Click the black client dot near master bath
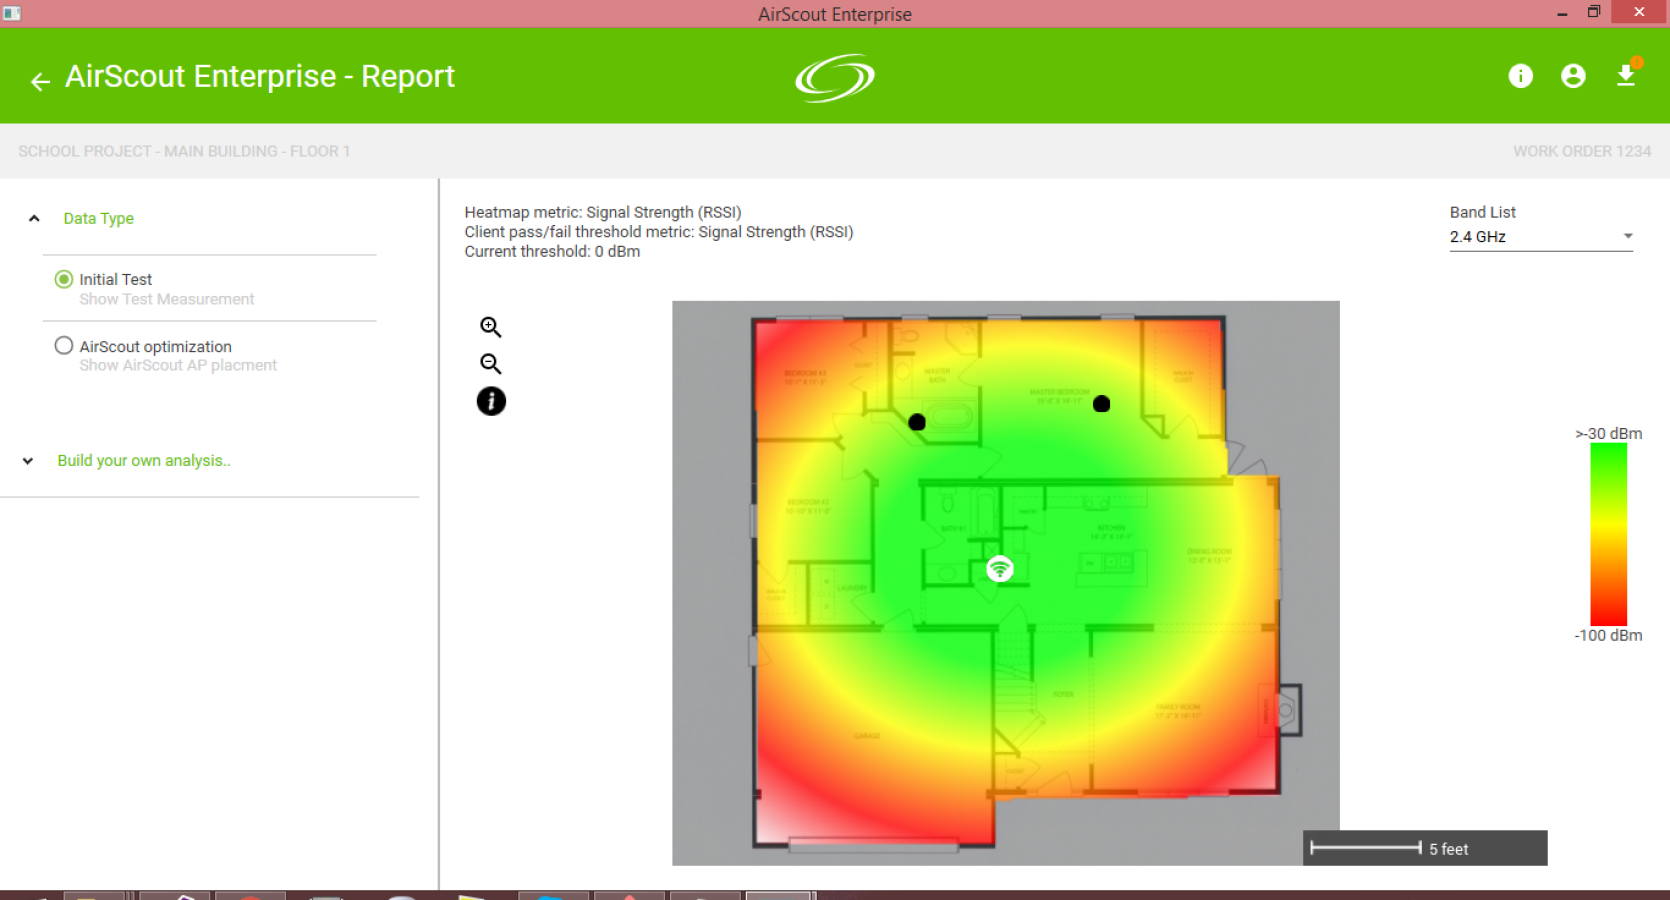 917,422
